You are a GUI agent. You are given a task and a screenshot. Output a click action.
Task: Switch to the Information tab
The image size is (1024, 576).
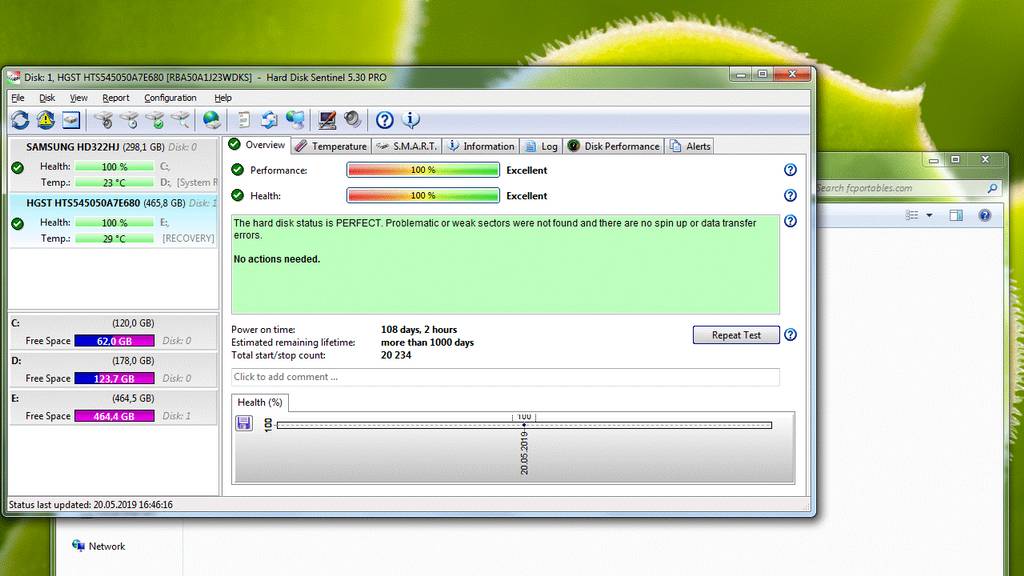click(x=481, y=146)
